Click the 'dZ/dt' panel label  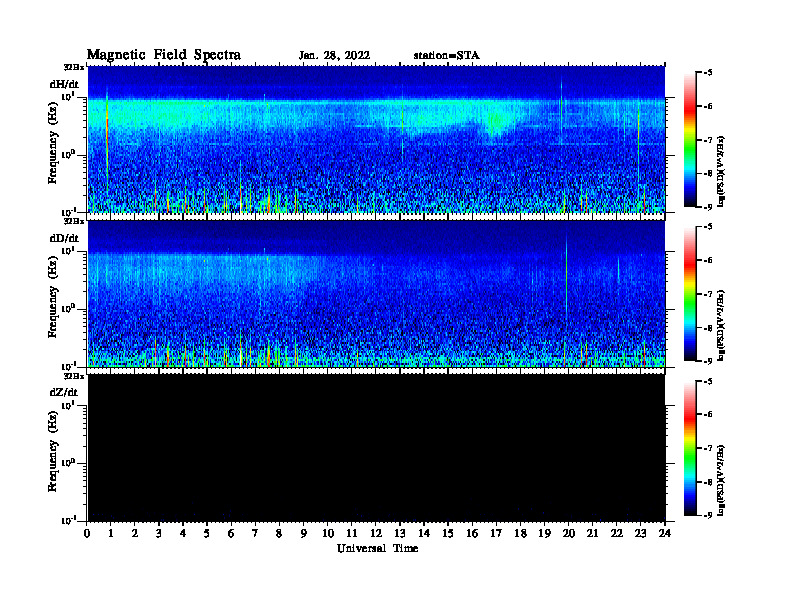tap(64, 392)
